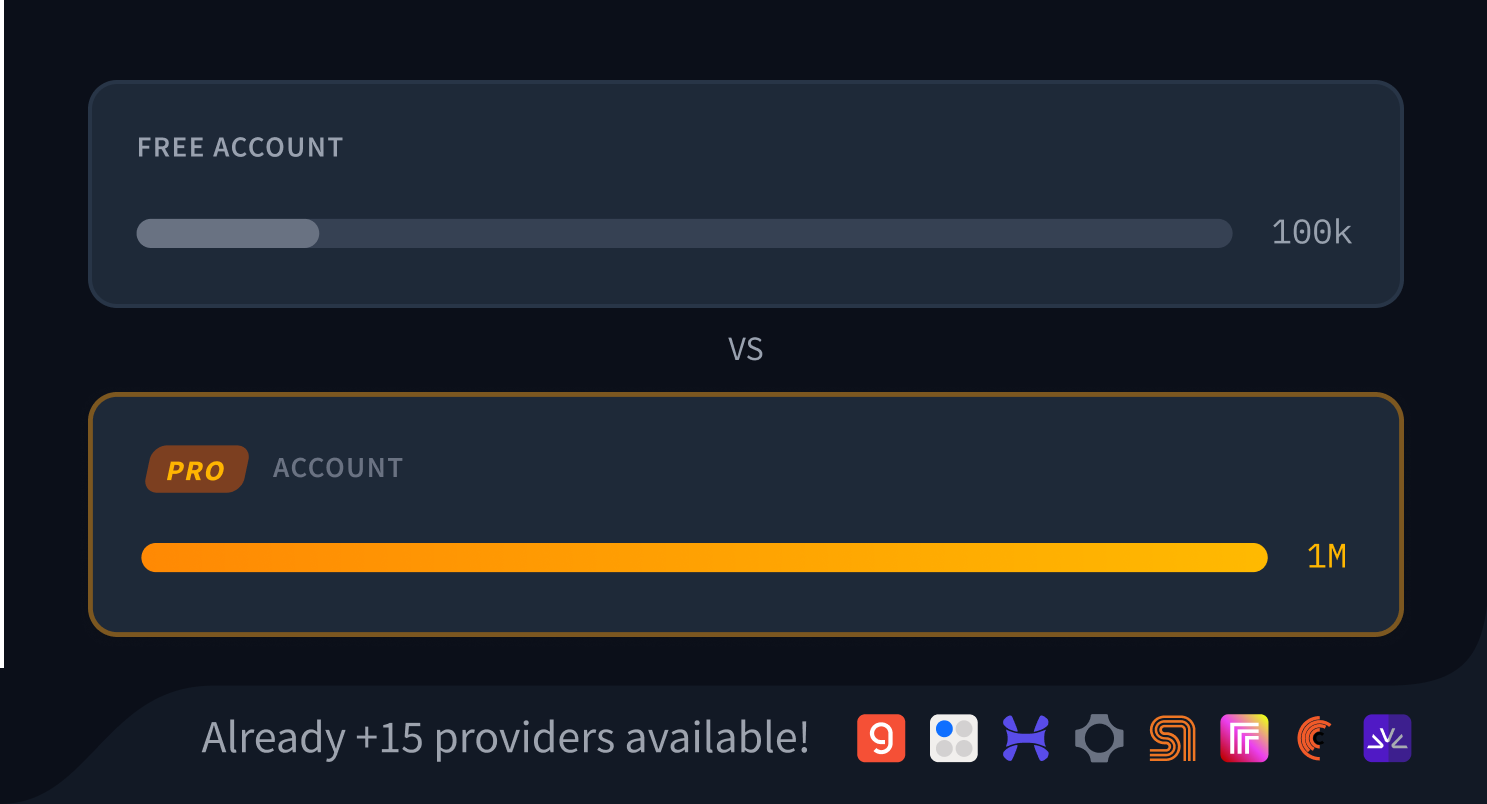The image size is (1487, 804).
Task: Click the gray gear-shaped provider icon
Action: coord(1098,738)
